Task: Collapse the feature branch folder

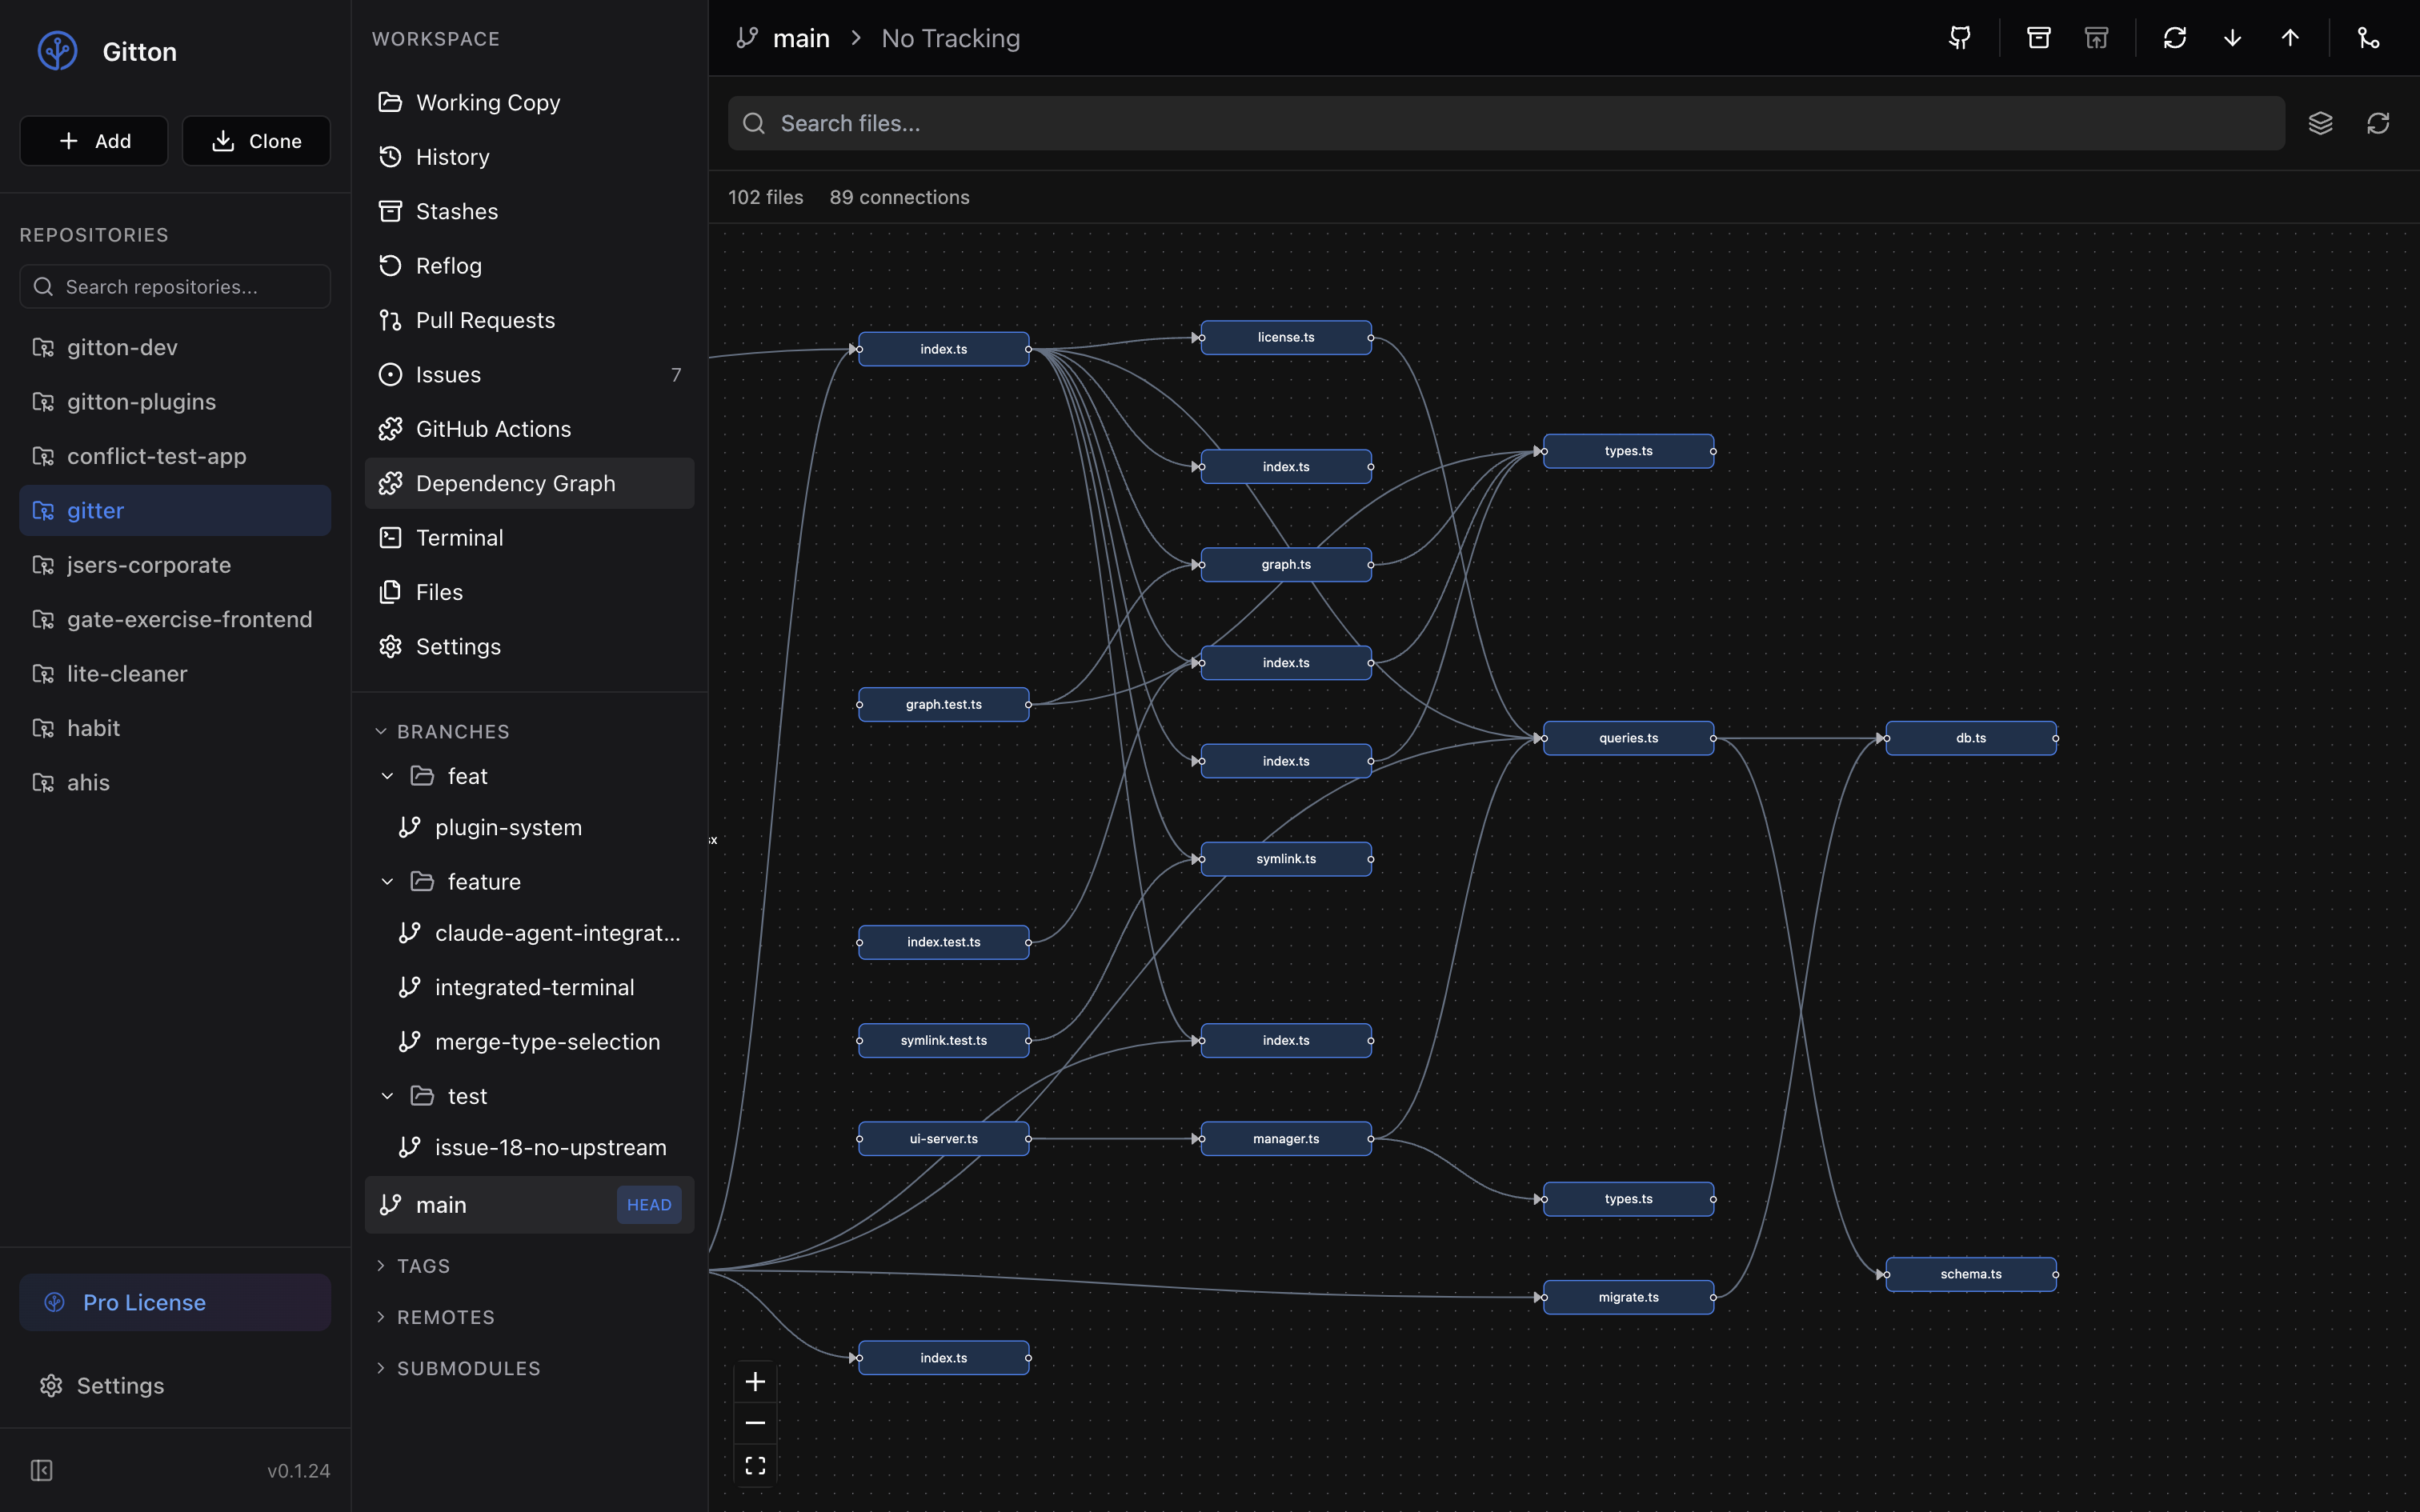Action: point(388,881)
